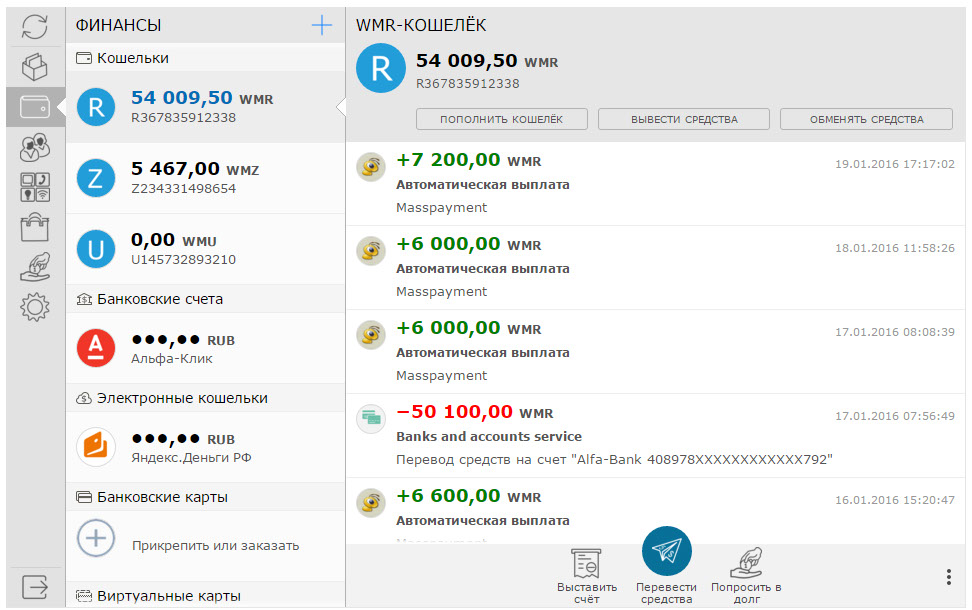The width and height of the screenshot is (972, 610).
Task: Click the timestamp 17.01.2016 07:56:49
Action: [x=895, y=416]
